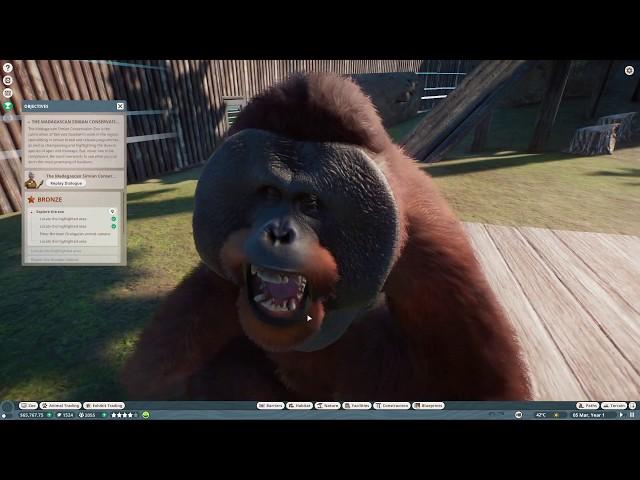The image size is (640, 480).
Task: Open the Nature build tab
Action: 327,406
